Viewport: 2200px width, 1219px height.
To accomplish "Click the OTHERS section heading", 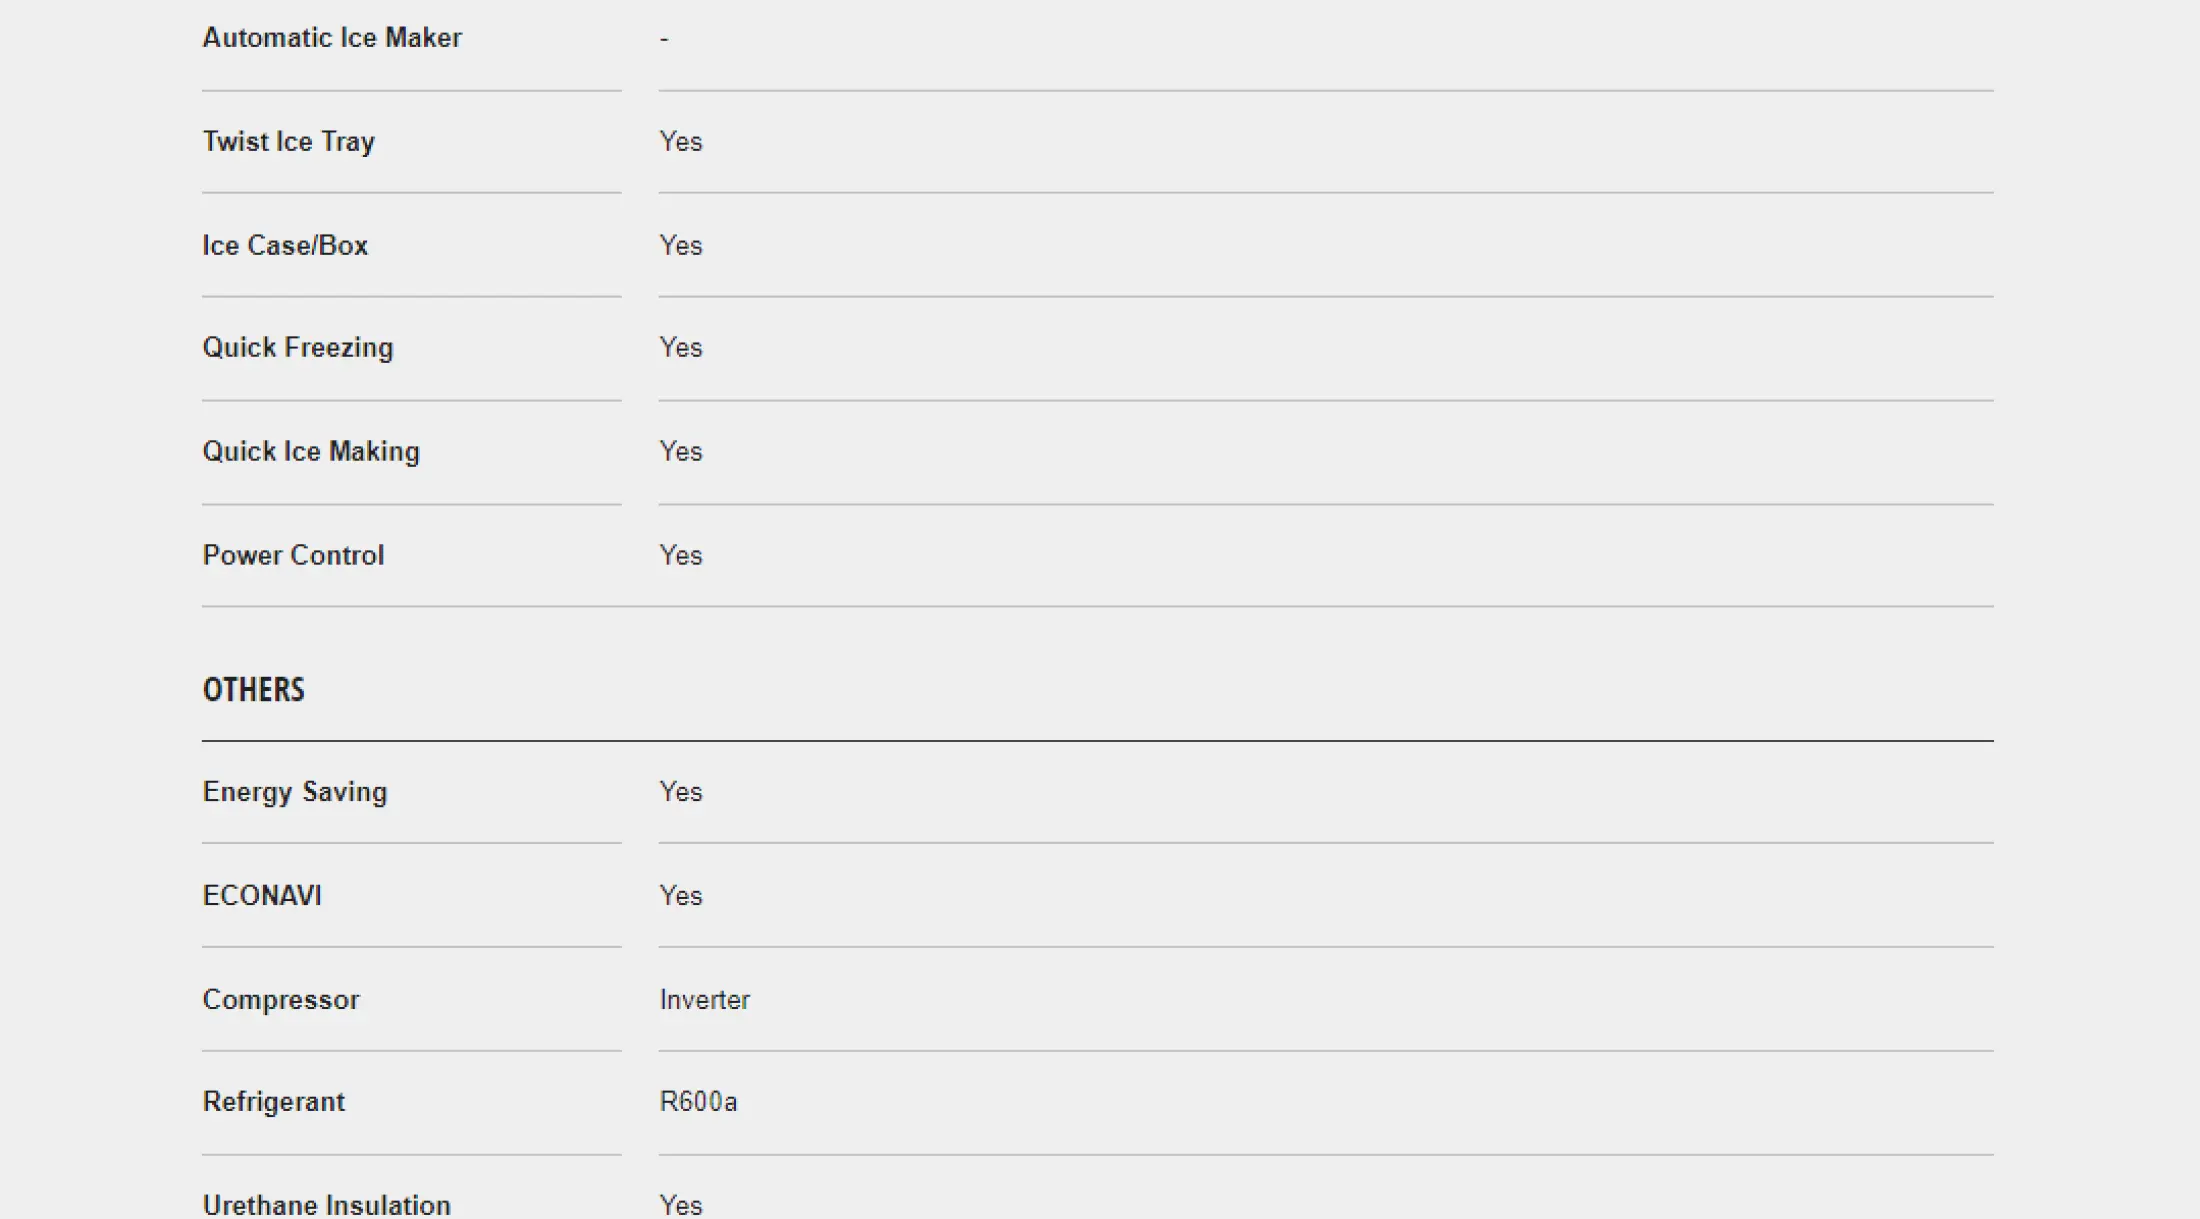I will coord(254,690).
